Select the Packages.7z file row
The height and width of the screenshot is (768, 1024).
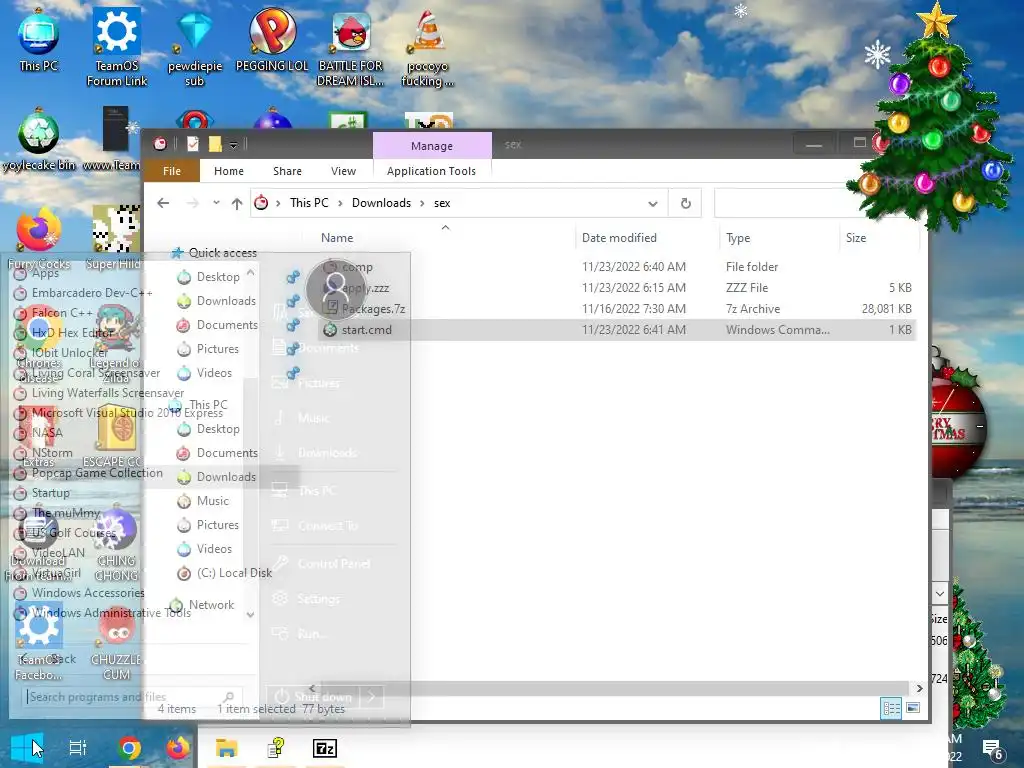tap(617, 309)
